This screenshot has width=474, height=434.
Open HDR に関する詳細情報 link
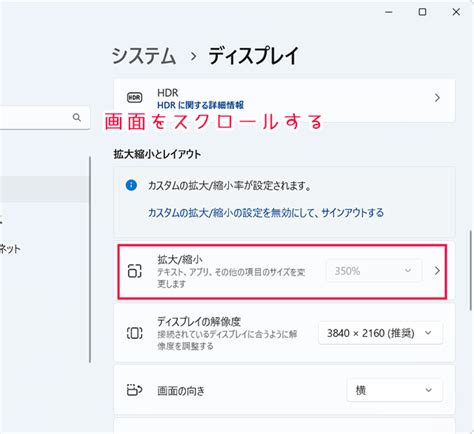200,105
